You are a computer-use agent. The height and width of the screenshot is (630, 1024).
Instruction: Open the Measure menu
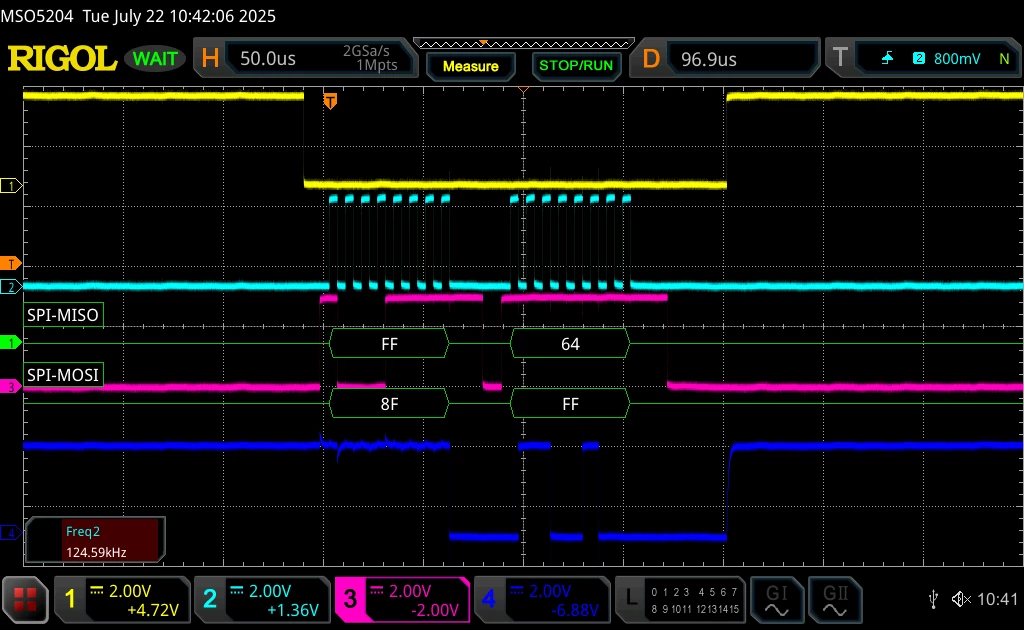point(470,66)
